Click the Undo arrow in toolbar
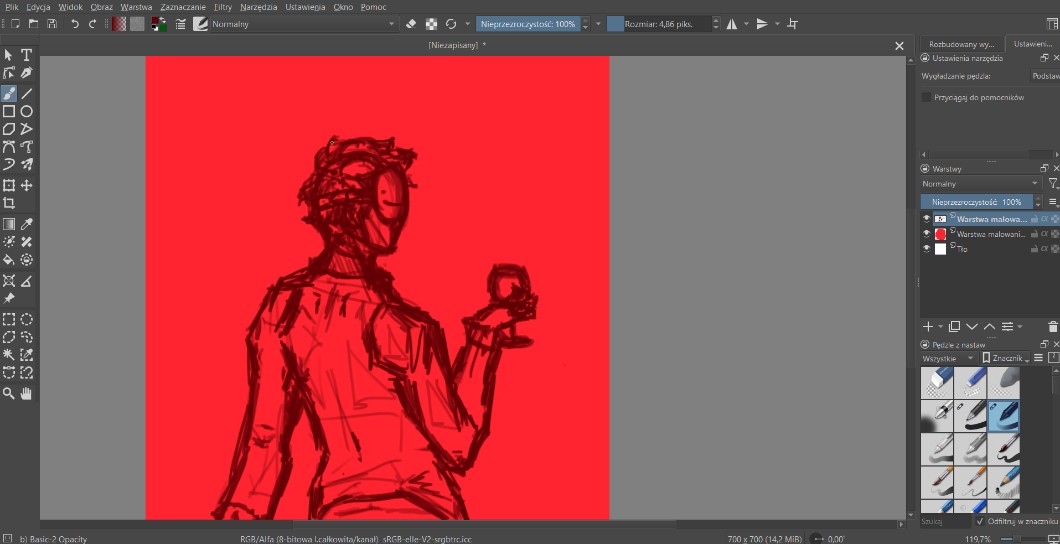 click(x=75, y=23)
